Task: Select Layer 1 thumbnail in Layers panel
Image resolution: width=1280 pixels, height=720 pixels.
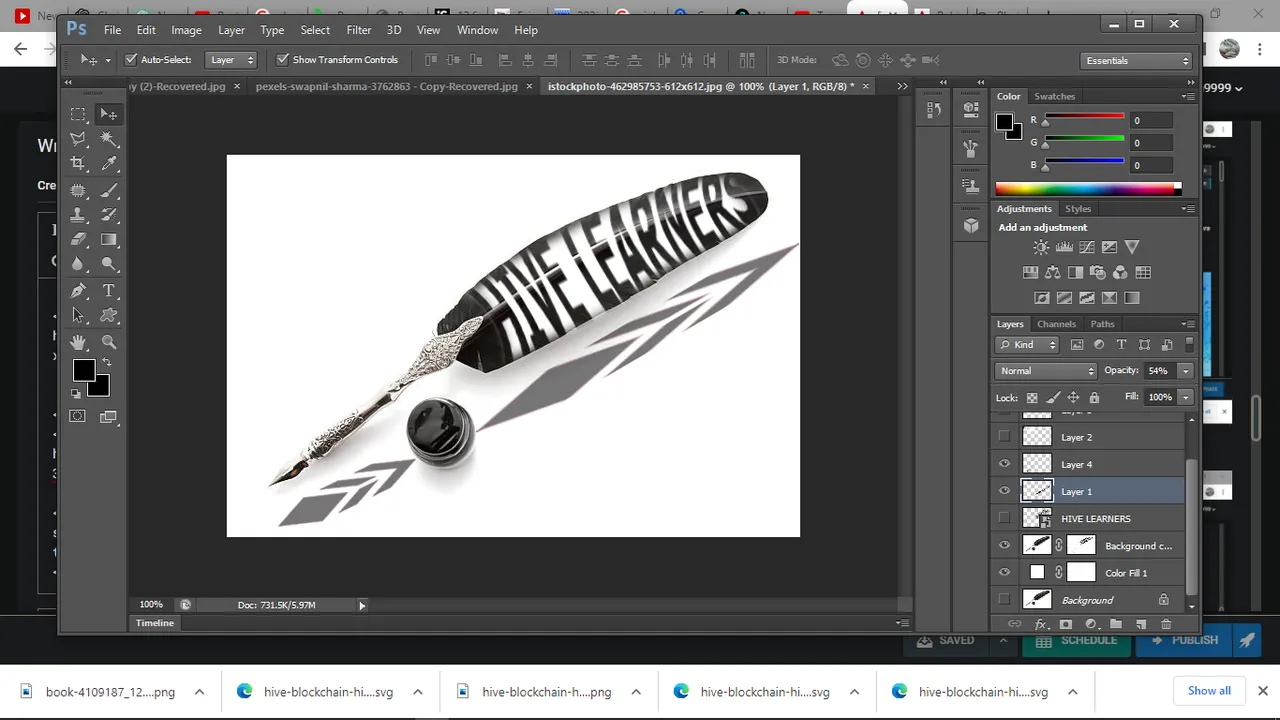Action: [1037, 491]
